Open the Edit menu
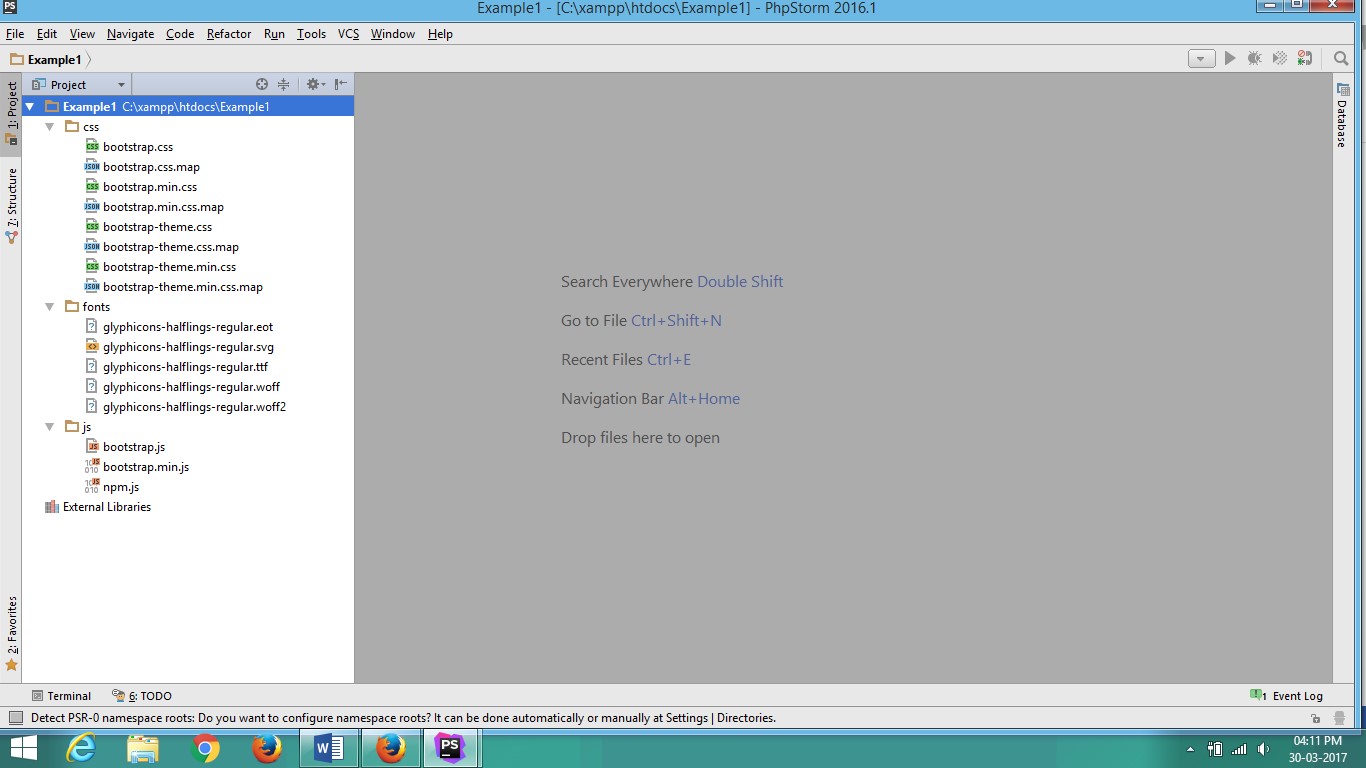The height and width of the screenshot is (768, 1366). (47, 34)
